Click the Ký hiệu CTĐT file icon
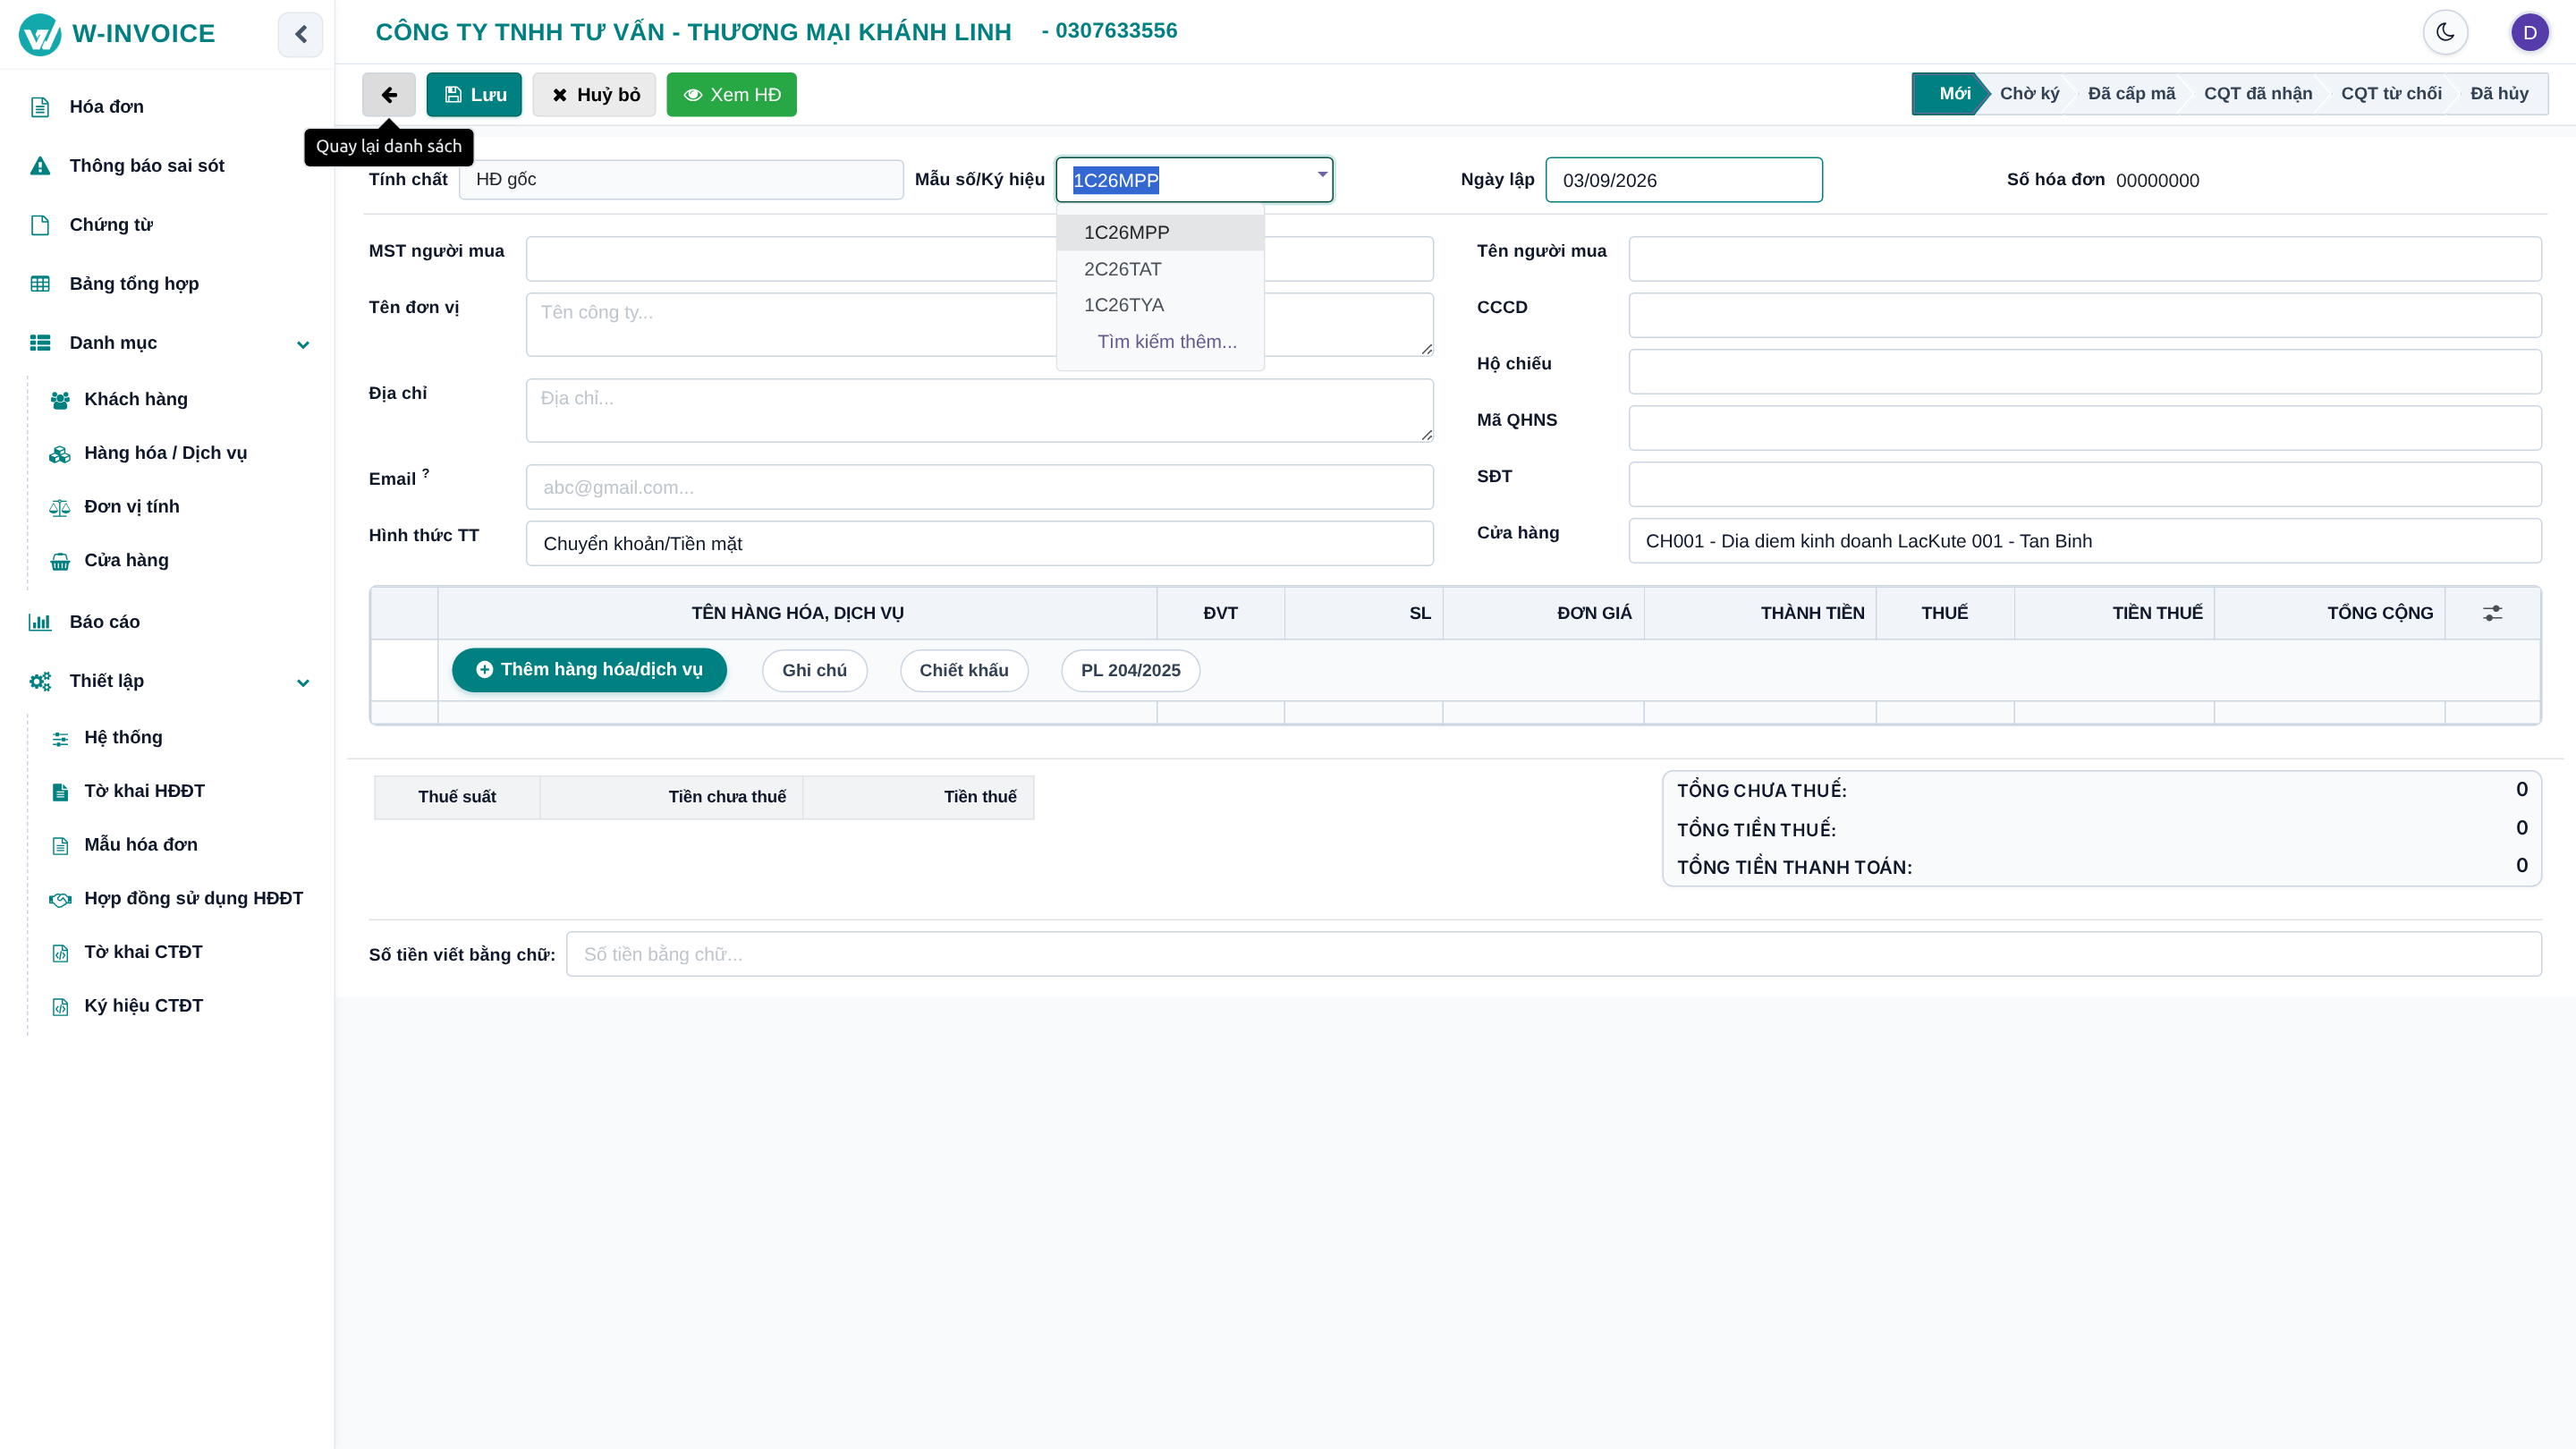Image resolution: width=2576 pixels, height=1449 pixels. tap(60, 1007)
